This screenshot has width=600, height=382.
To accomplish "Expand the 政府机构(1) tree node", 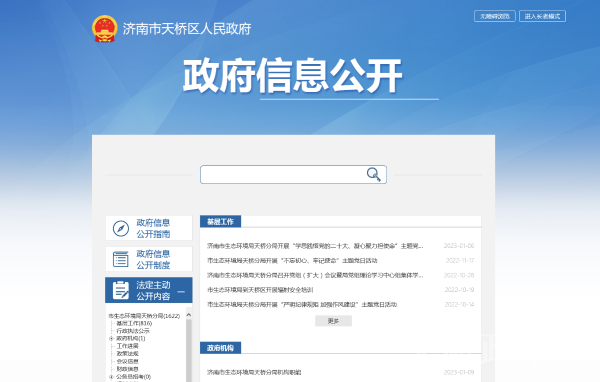I will click(111, 338).
